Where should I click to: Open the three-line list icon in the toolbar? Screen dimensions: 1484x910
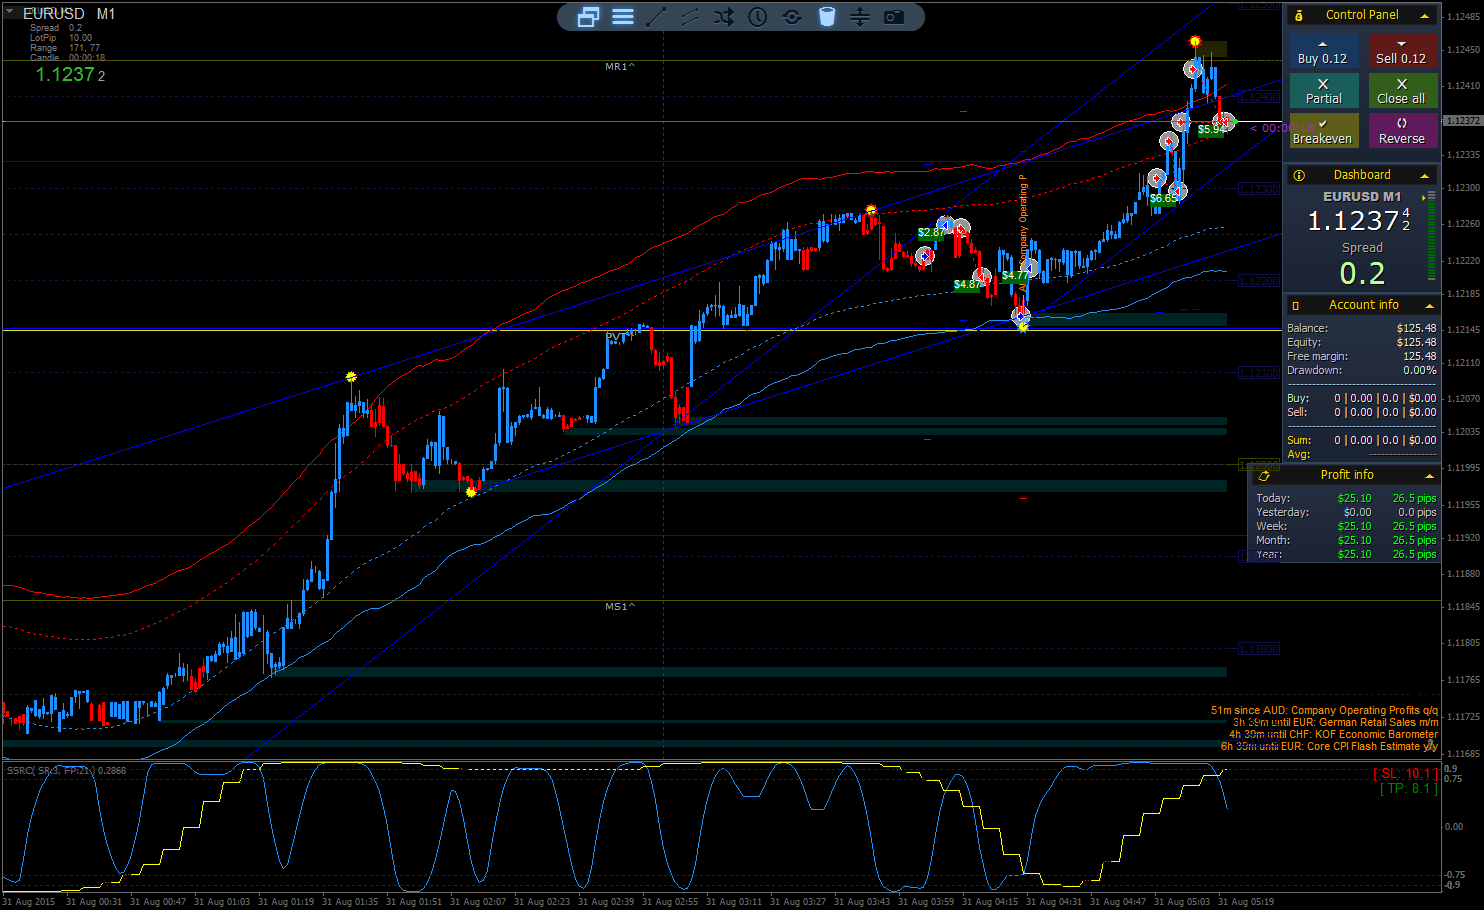click(x=623, y=17)
